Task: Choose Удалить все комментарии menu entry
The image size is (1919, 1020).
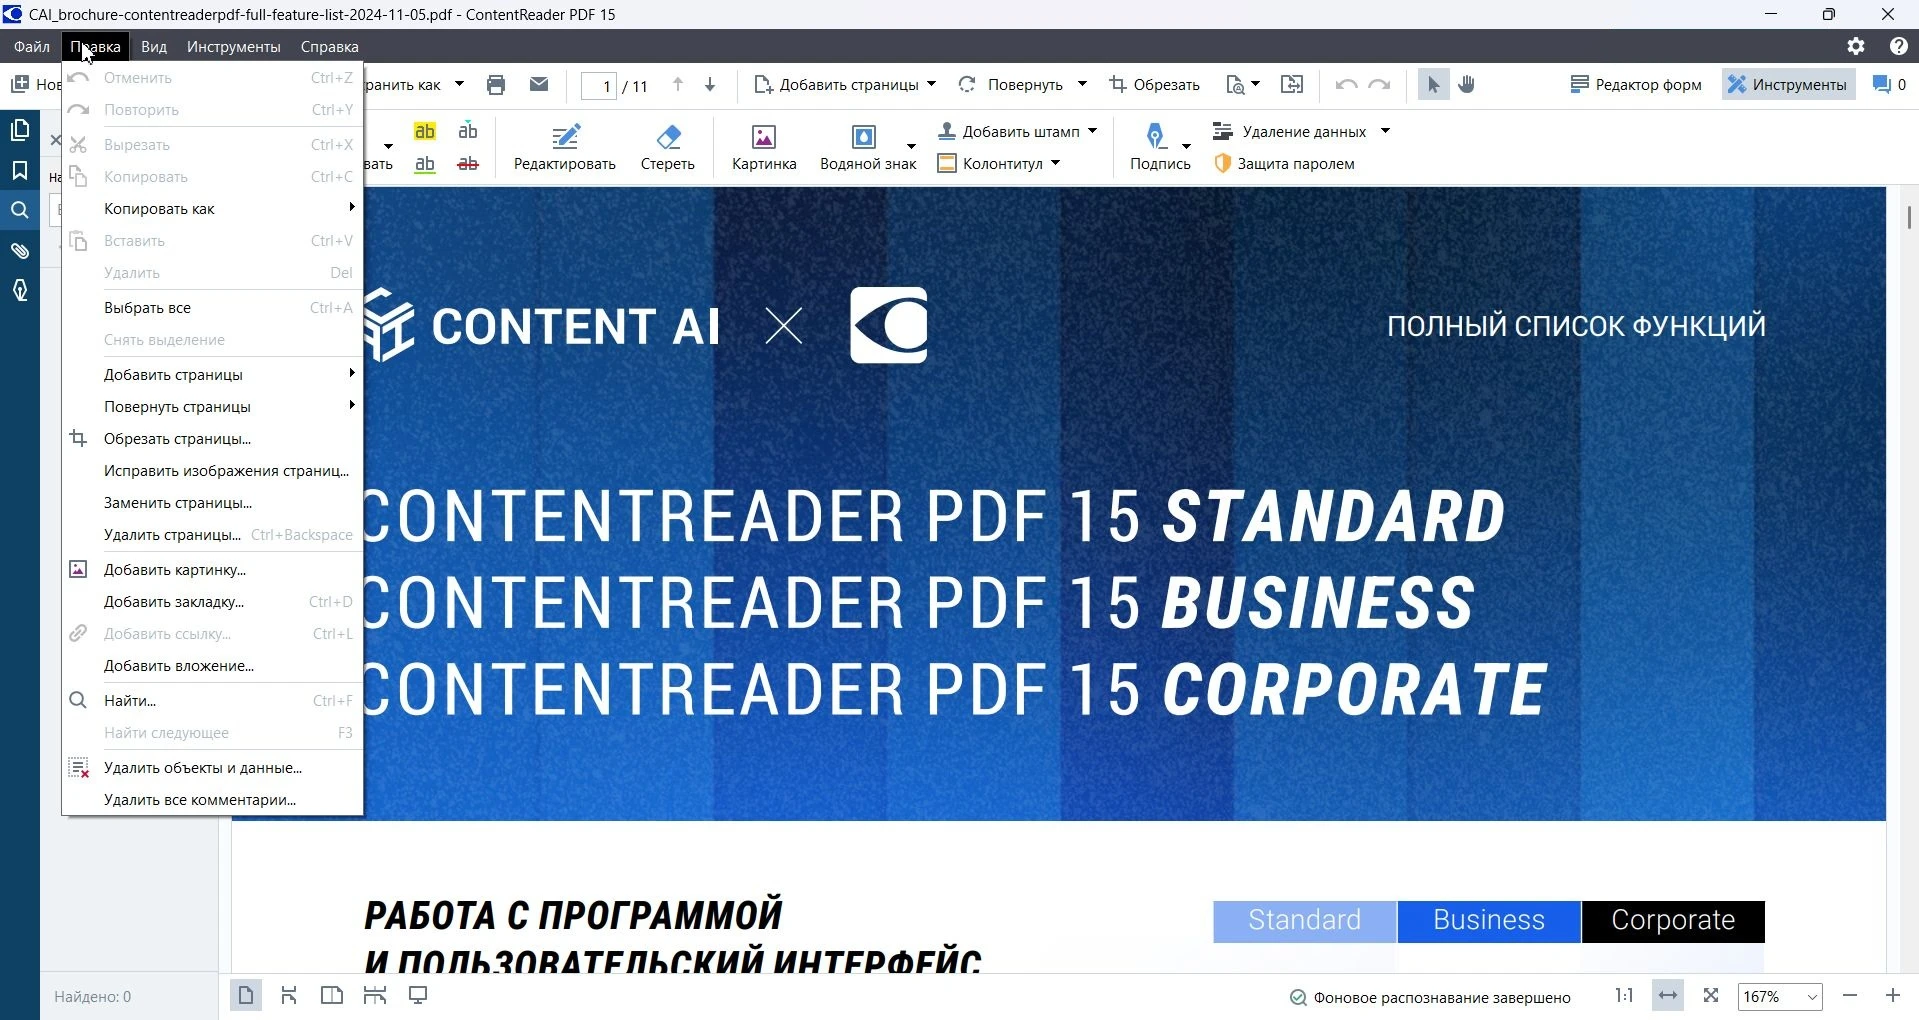Action: pos(212,800)
